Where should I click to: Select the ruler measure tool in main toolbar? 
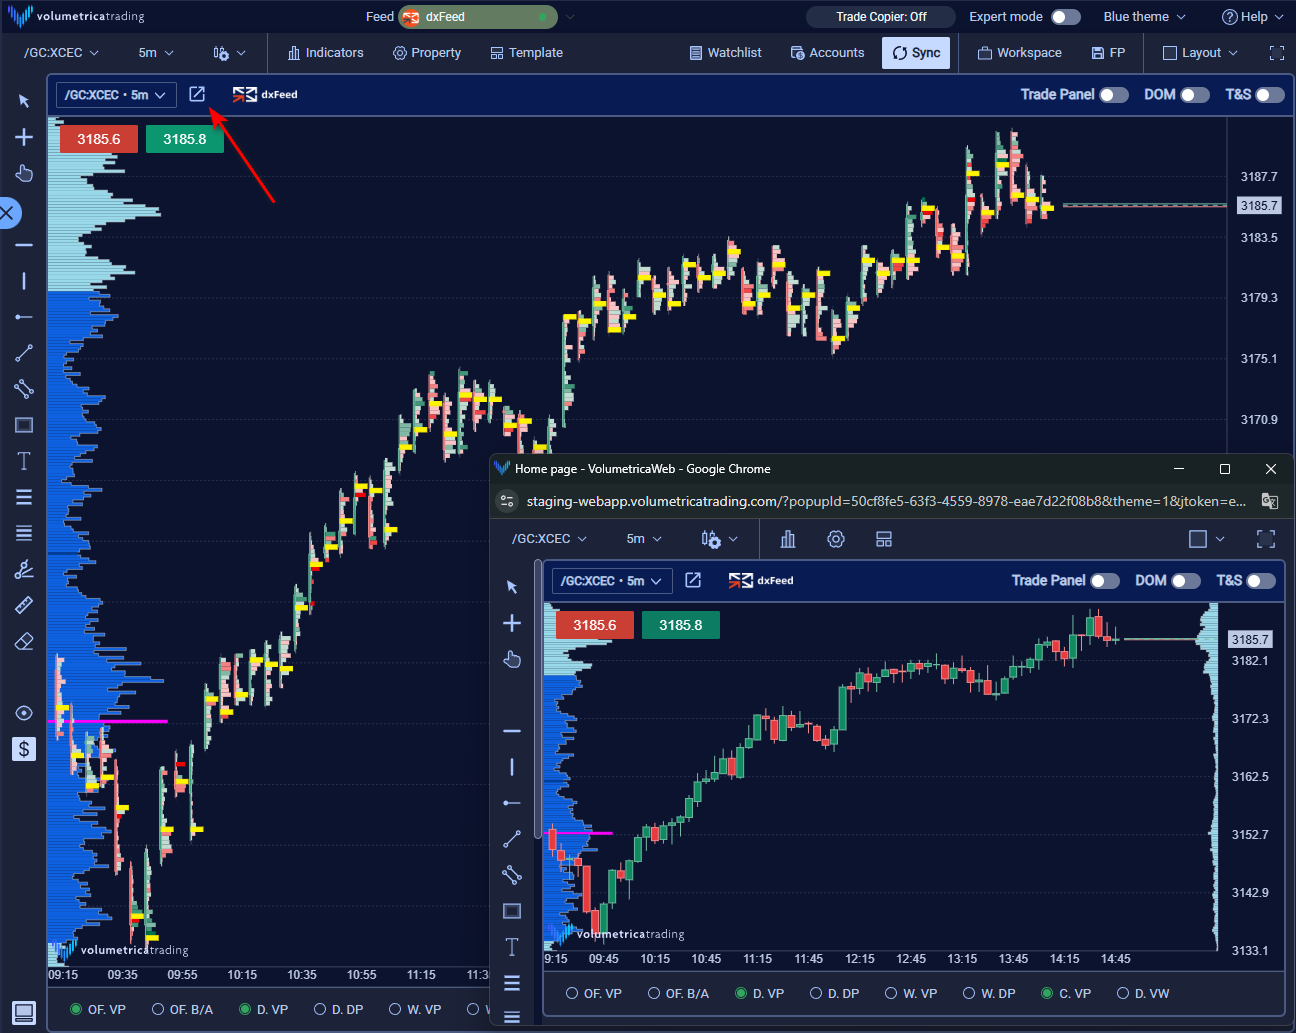coord(24,605)
